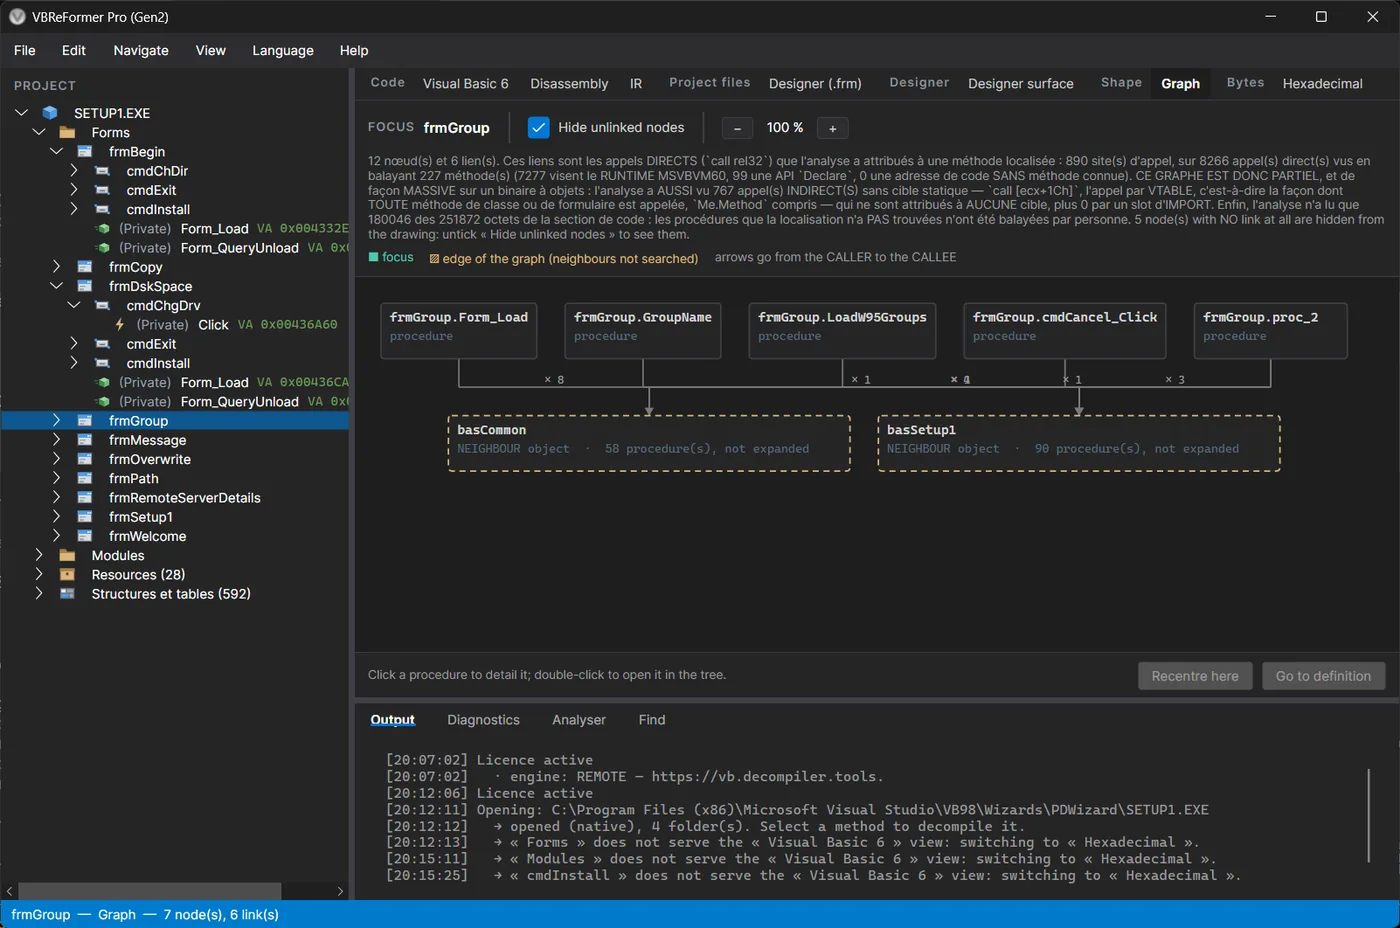Click the Go to definition button
Viewport: 1400px width, 928px height.
[1323, 676]
